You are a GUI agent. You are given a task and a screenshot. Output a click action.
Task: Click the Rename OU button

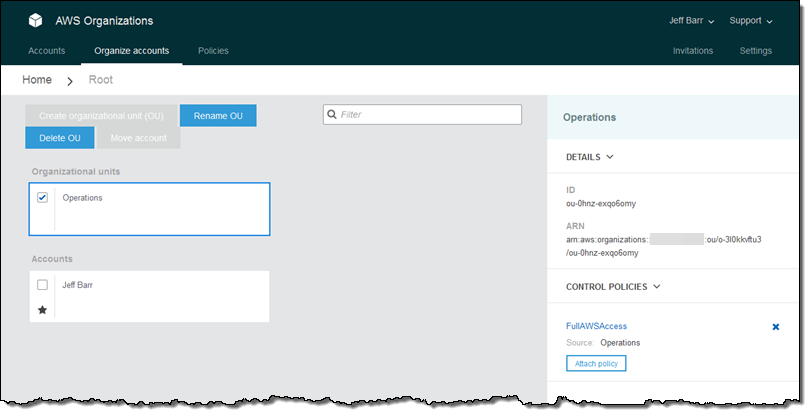(x=218, y=116)
